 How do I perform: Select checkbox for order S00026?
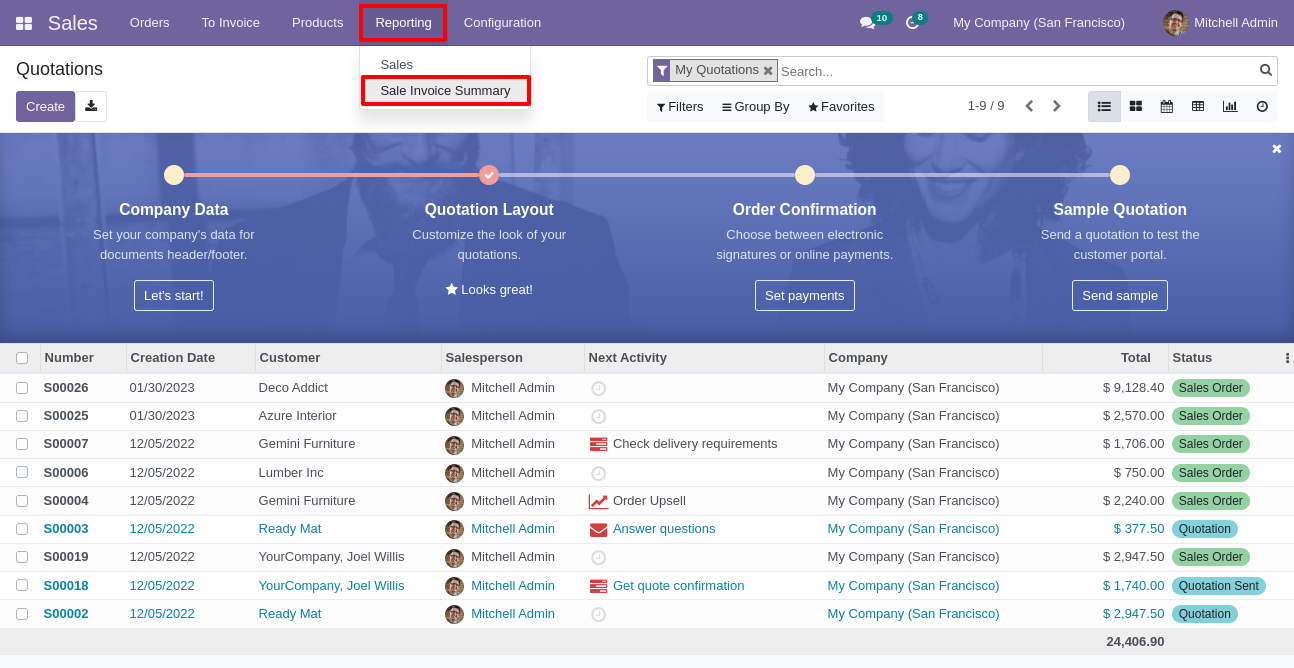pos(22,388)
